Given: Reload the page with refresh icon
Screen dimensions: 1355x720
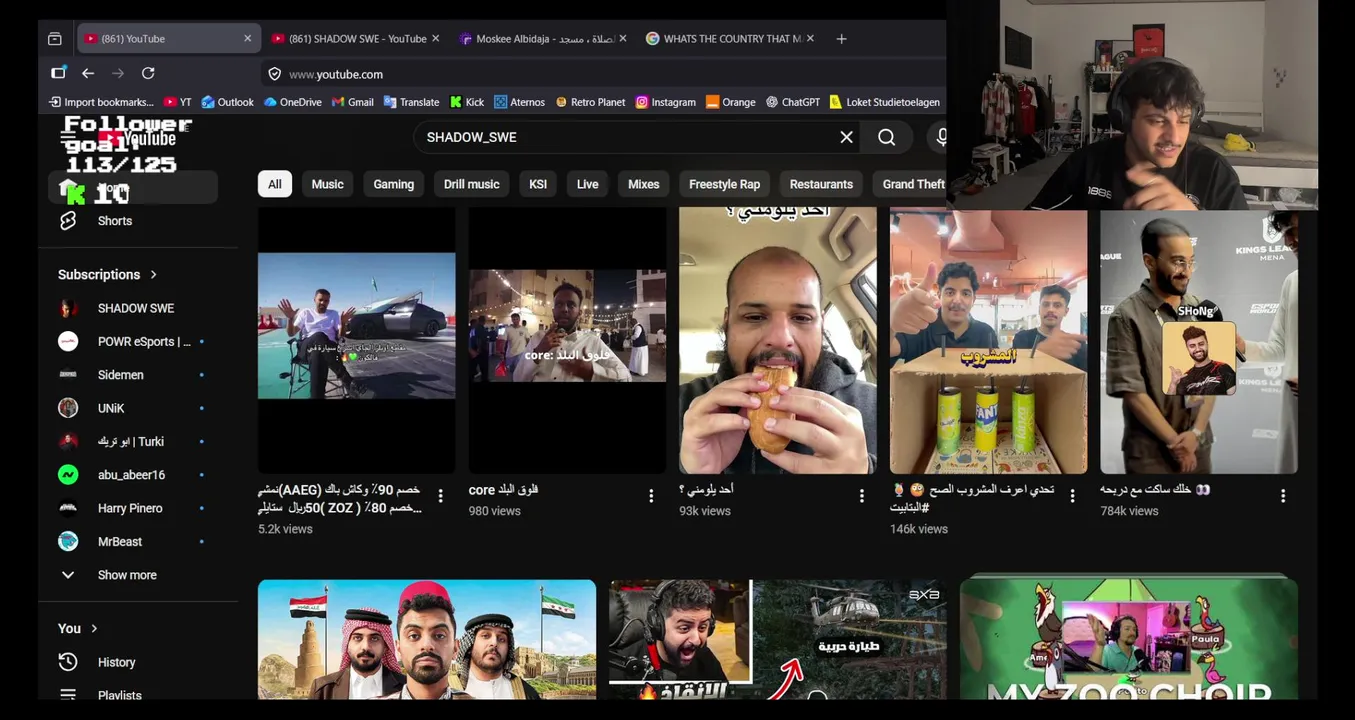Looking at the screenshot, I should (148, 73).
